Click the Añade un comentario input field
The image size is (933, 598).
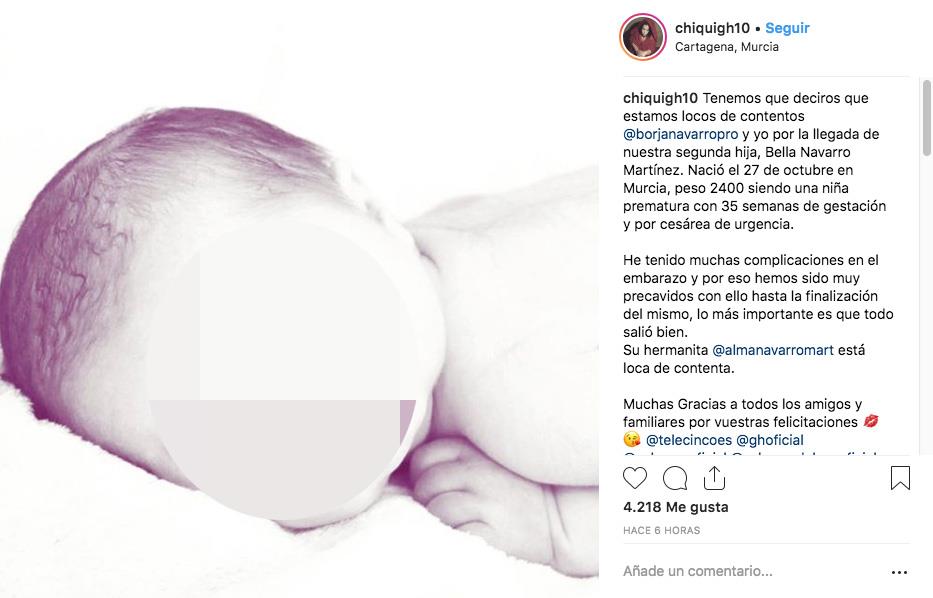pyautogui.click(x=753, y=571)
